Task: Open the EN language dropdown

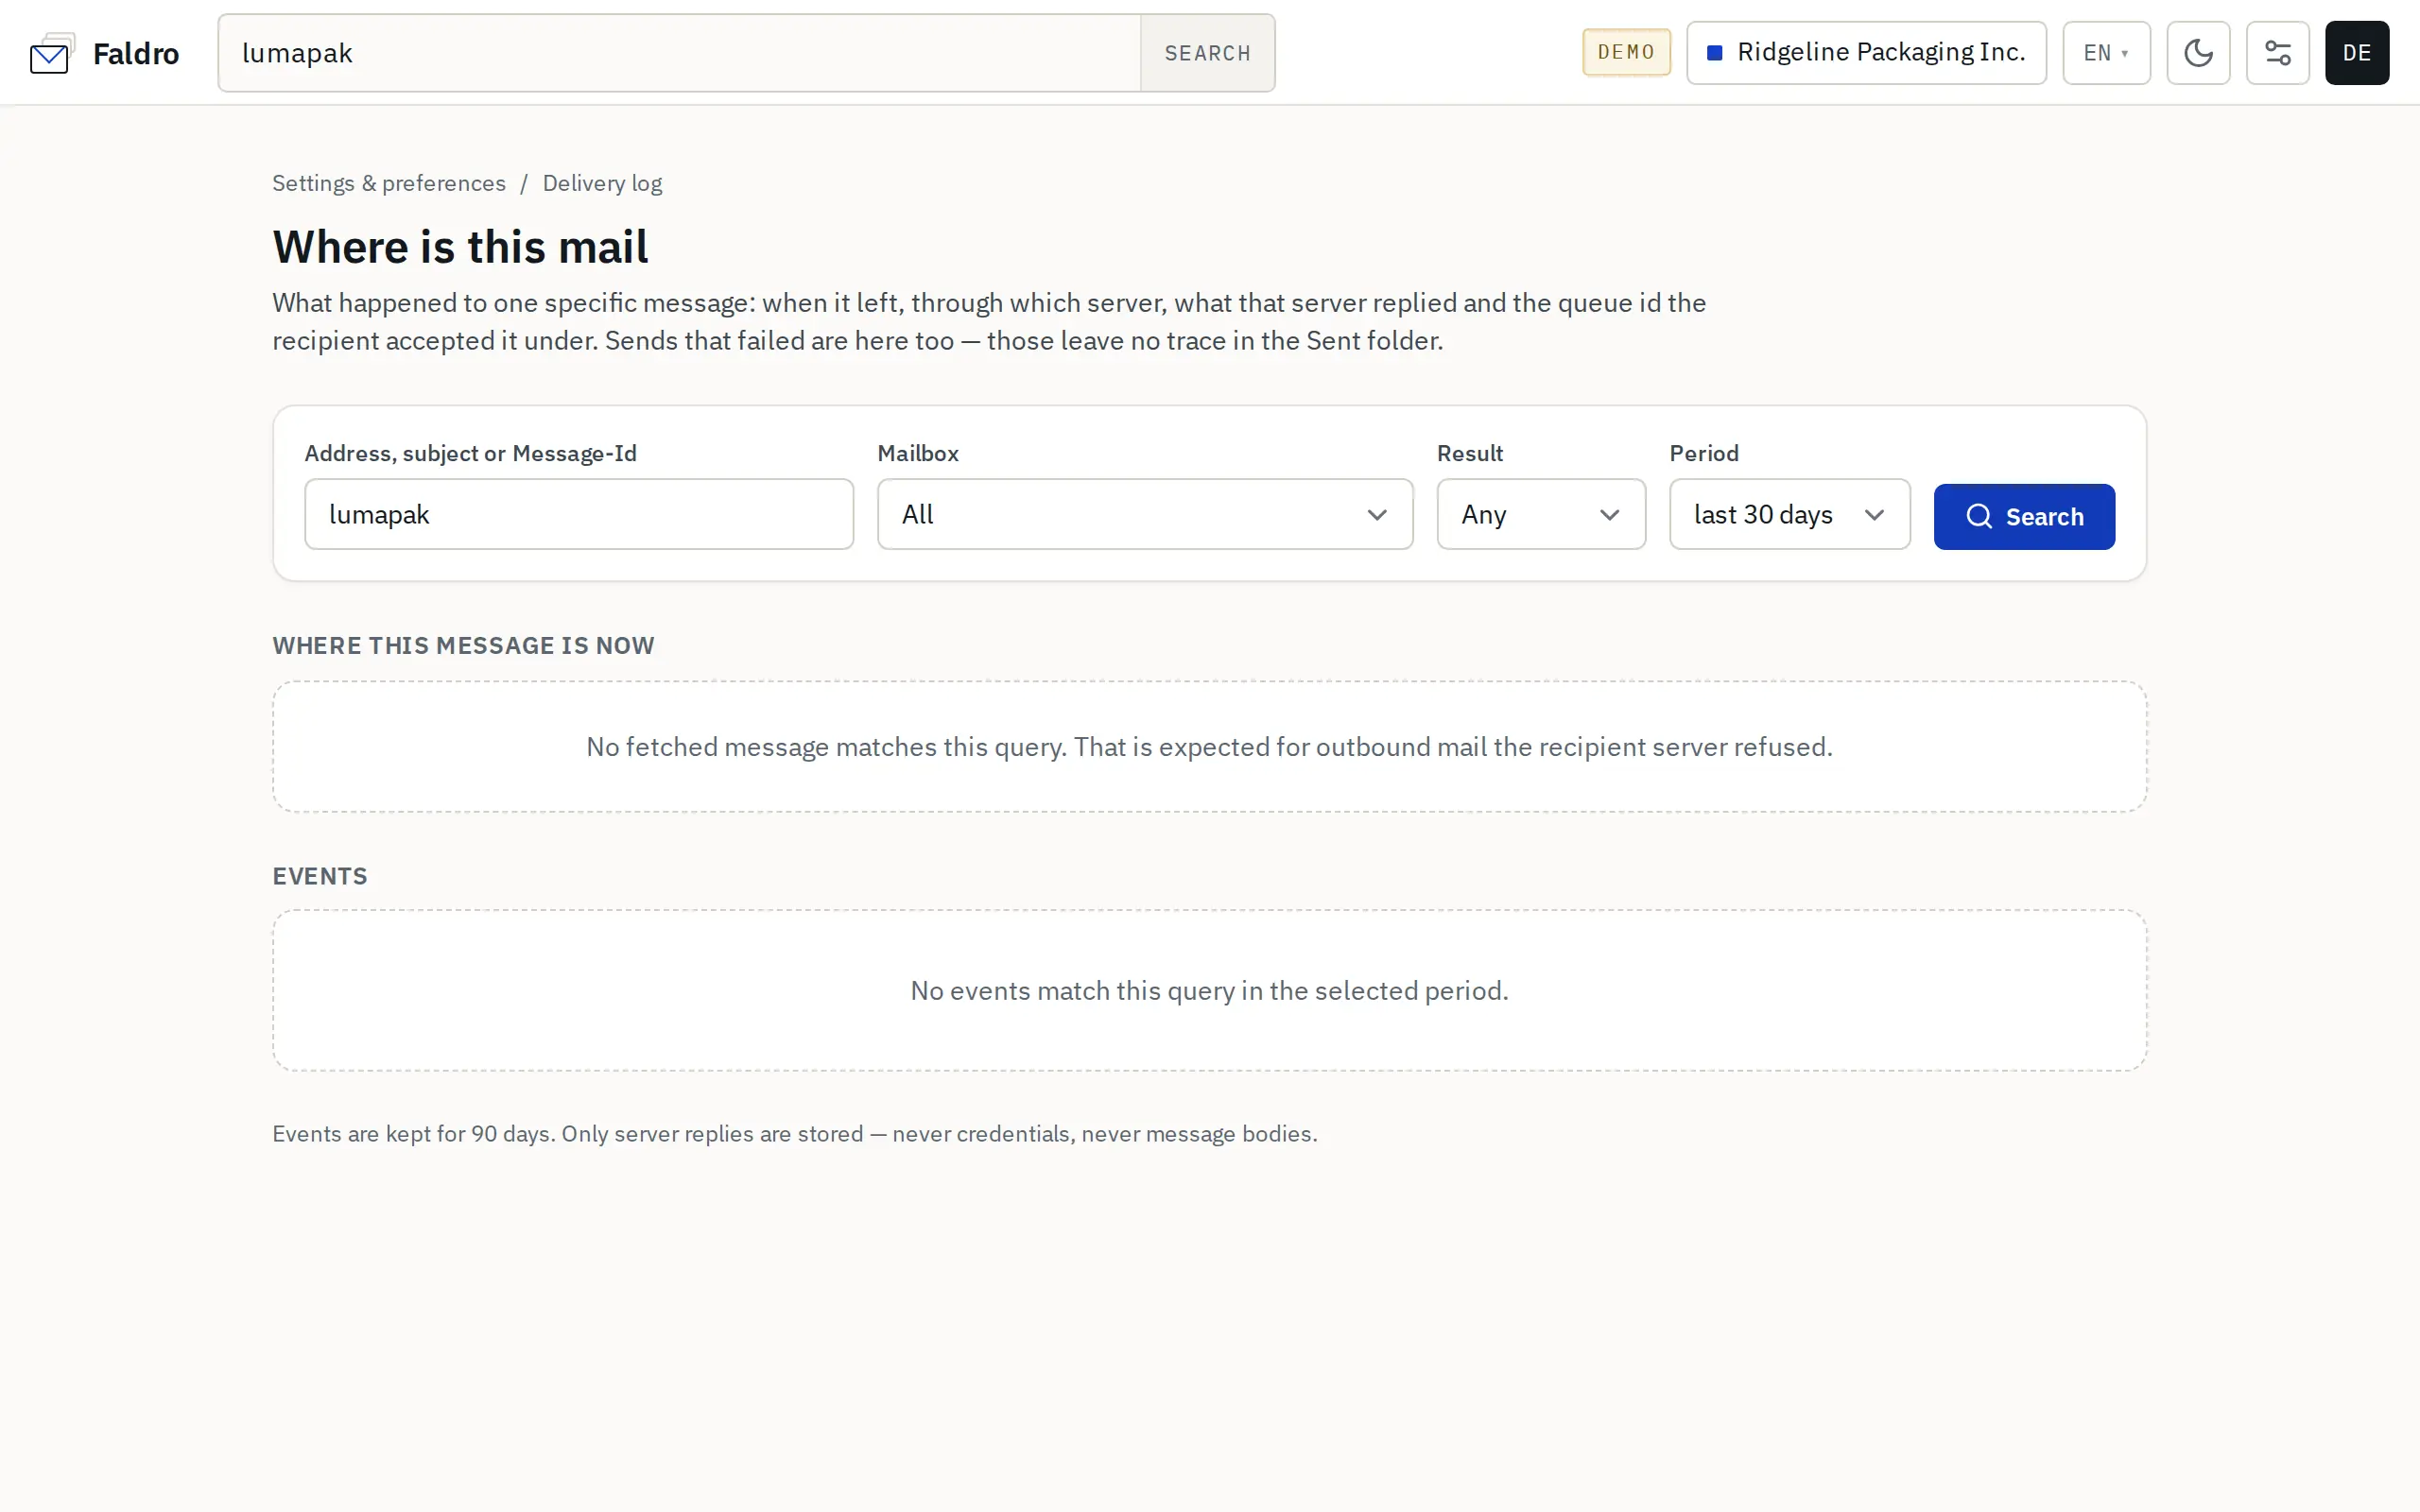Action: pyautogui.click(x=2106, y=53)
